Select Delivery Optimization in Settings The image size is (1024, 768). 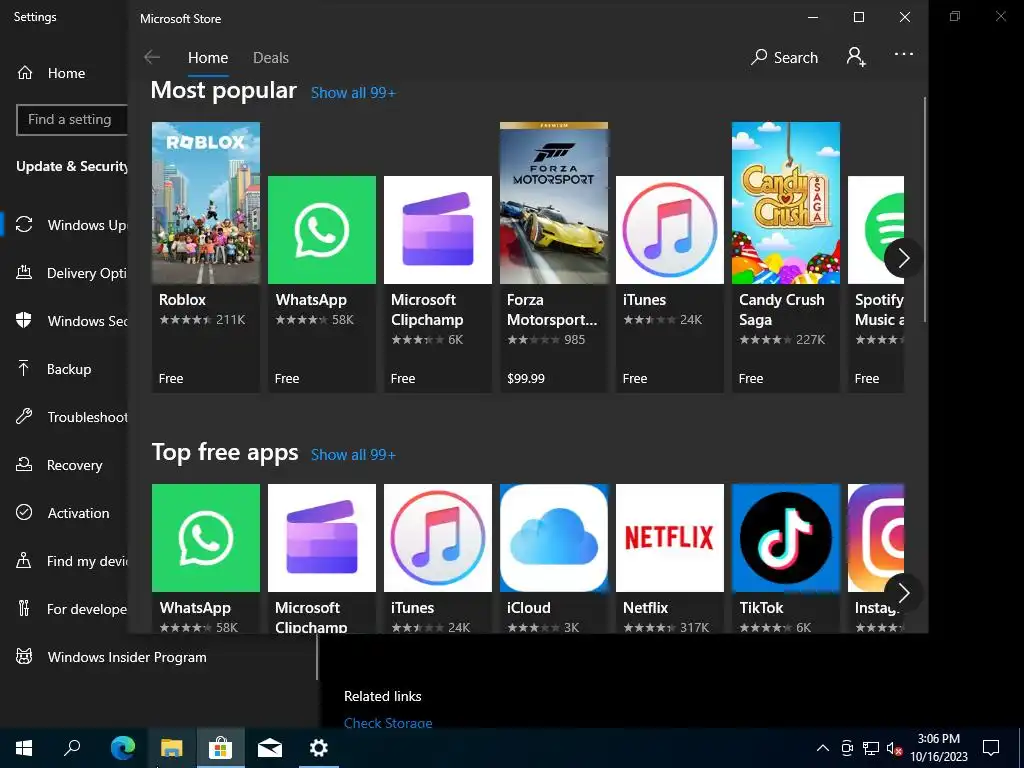(71, 273)
